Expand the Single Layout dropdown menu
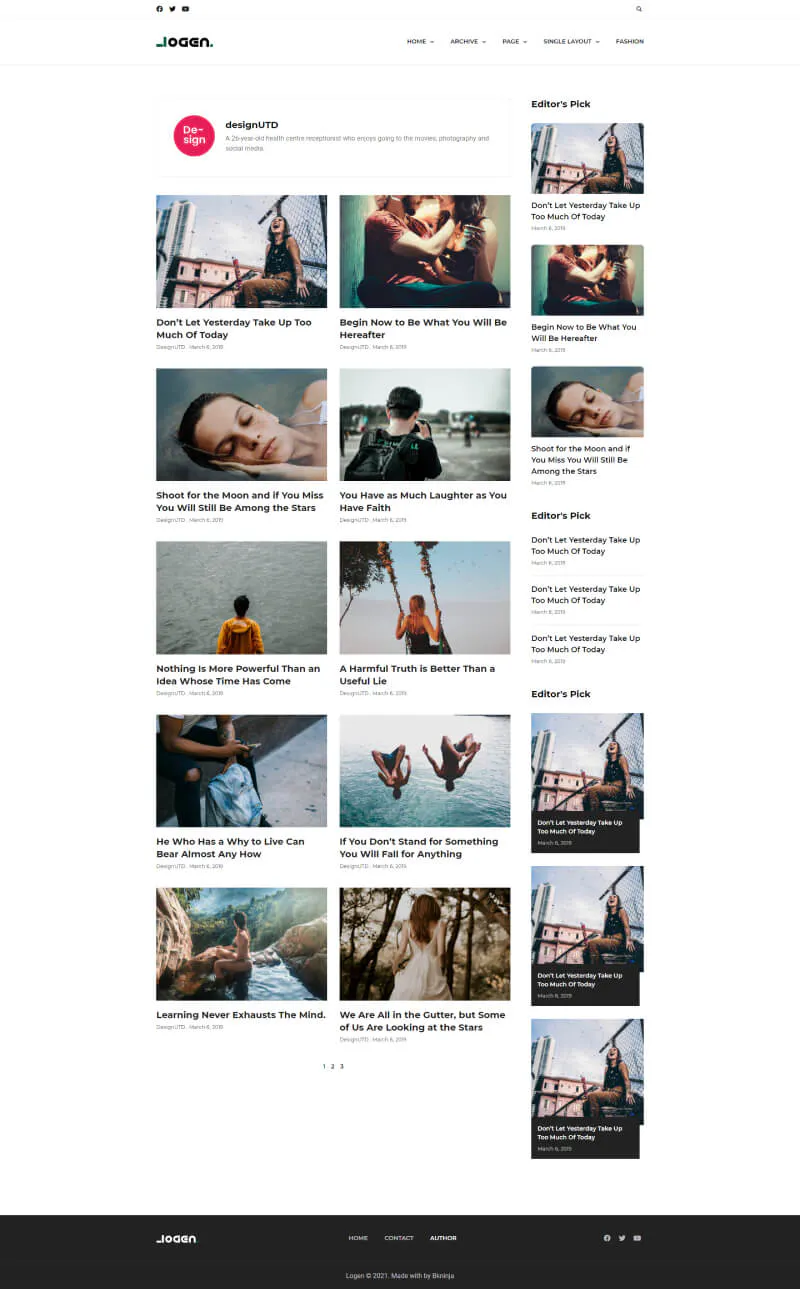Viewport: 800px width, 1289px height. pos(571,42)
